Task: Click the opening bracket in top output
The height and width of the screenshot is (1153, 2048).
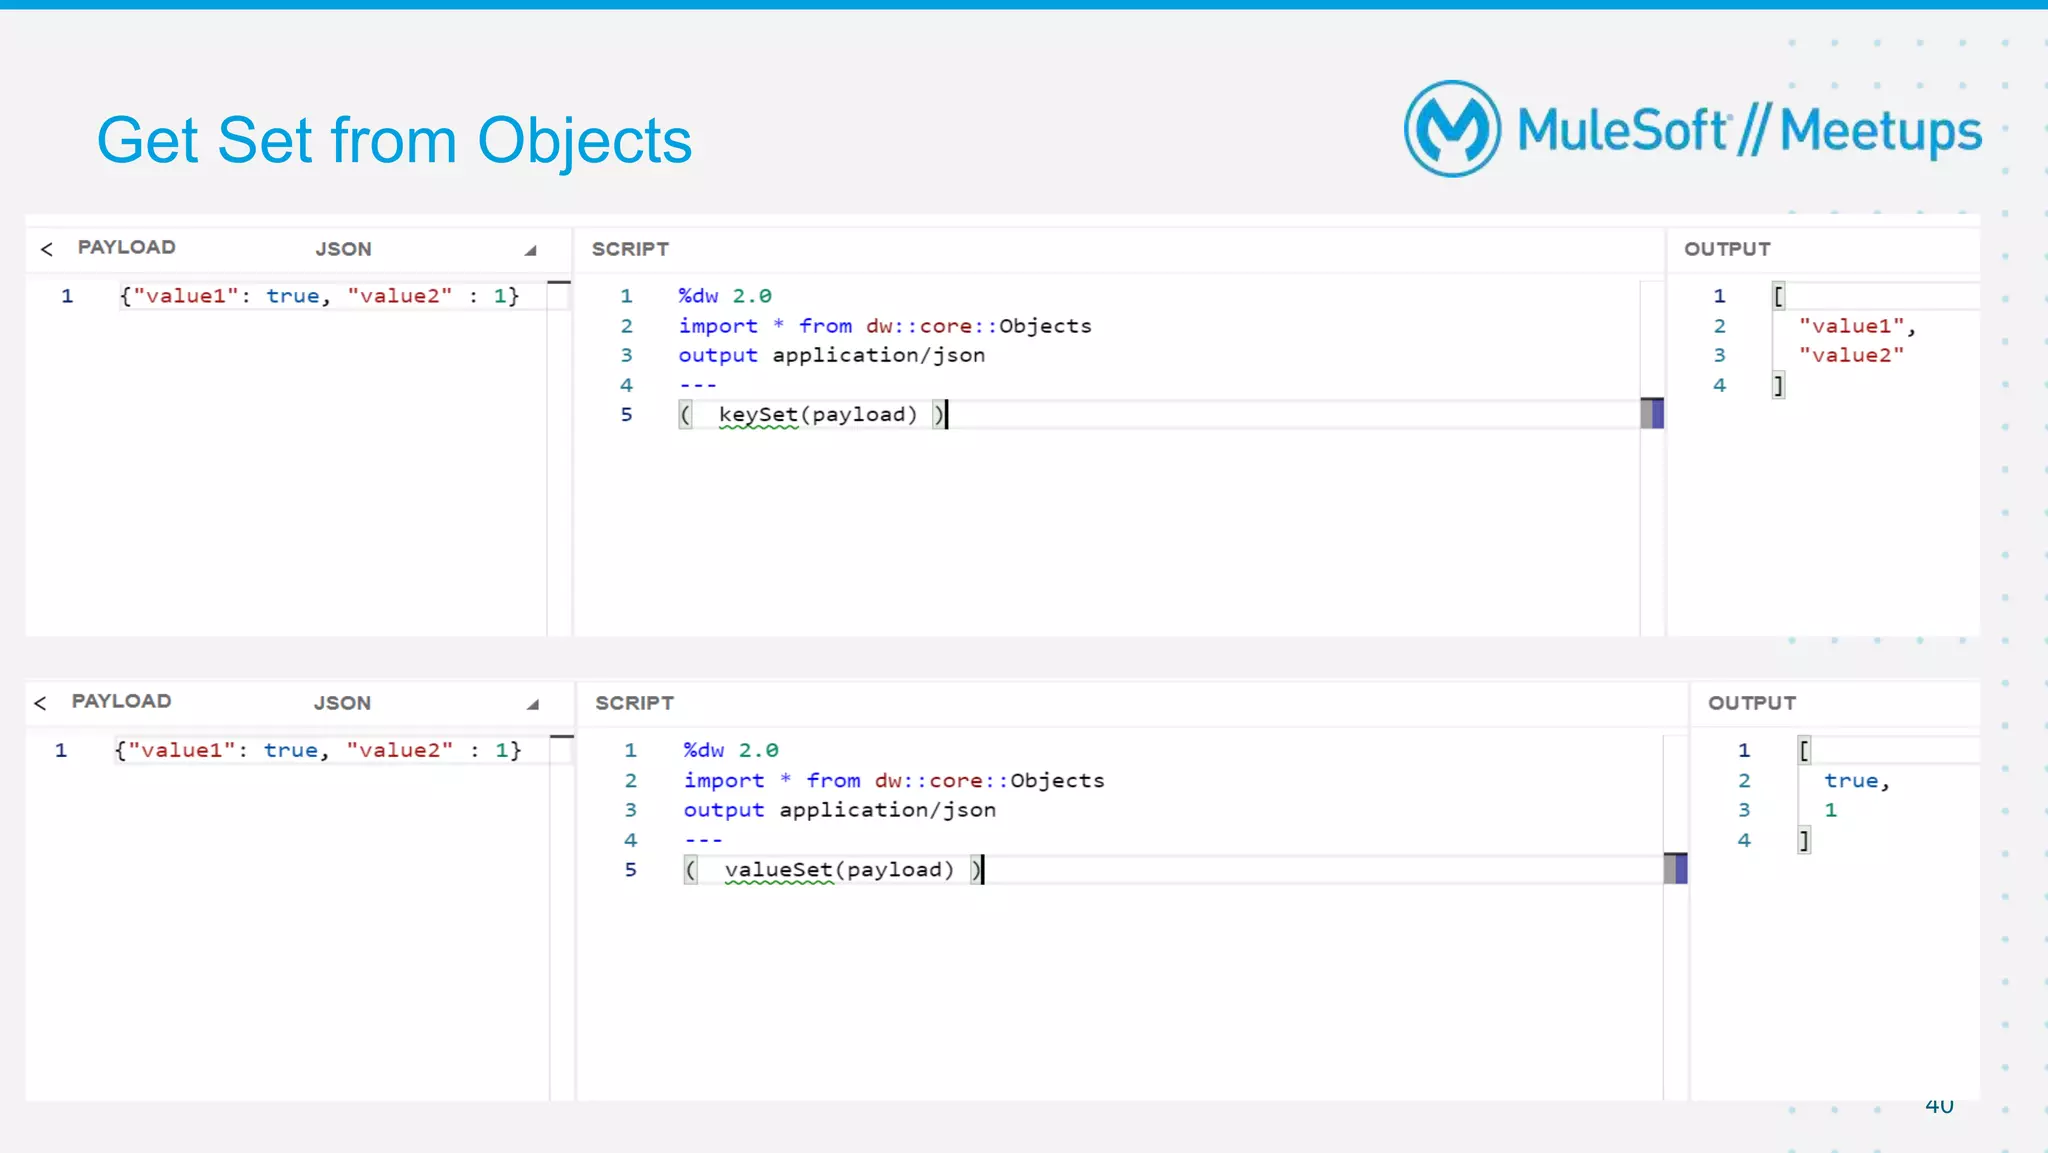Action: (1778, 296)
